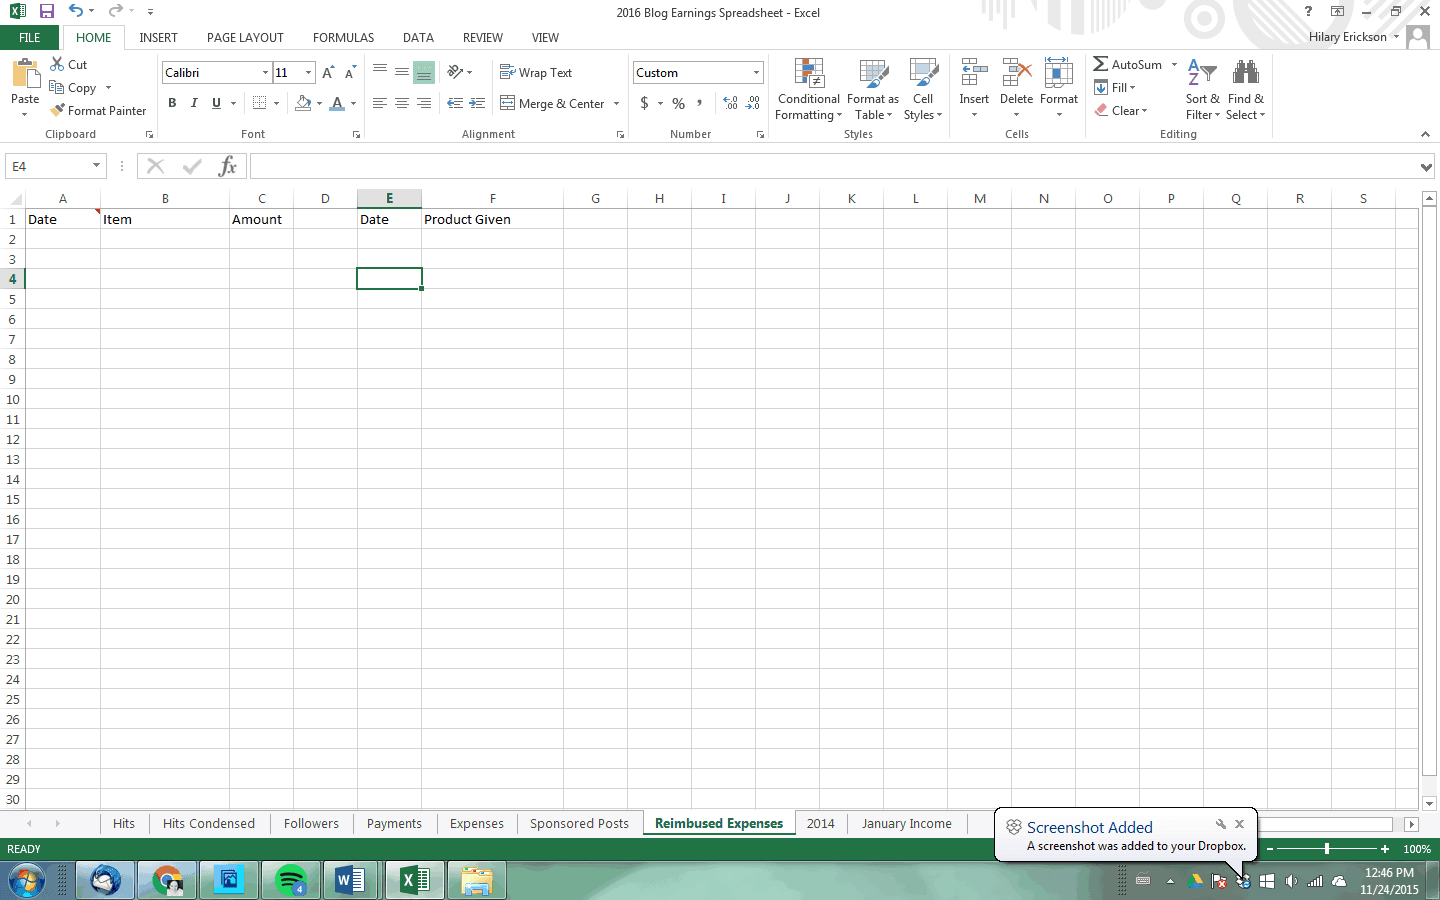Screen dimensions: 1440x900
Task: Toggle Center horizontal alignment
Action: [x=401, y=103]
